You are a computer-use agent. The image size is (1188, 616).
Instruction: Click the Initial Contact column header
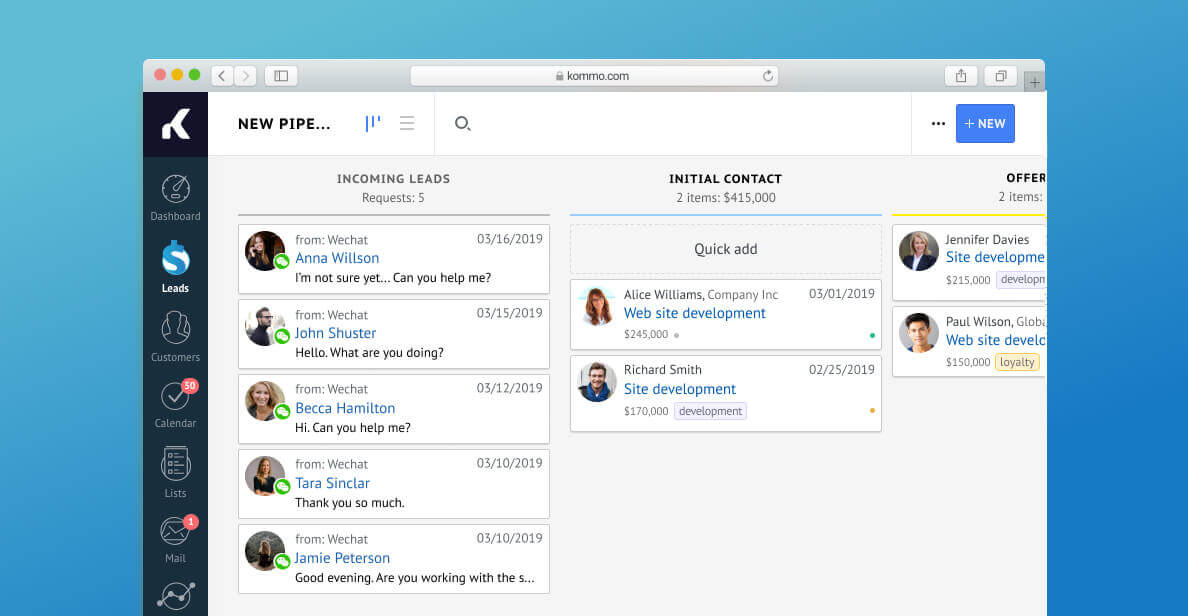tap(725, 179)
